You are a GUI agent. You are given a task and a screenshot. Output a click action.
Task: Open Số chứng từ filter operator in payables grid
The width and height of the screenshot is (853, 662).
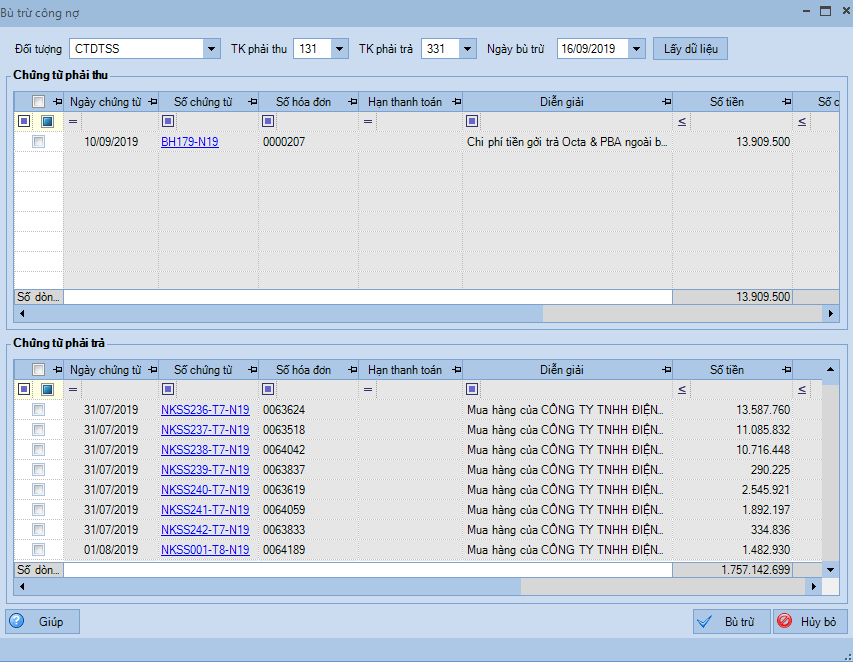[168, 389]
